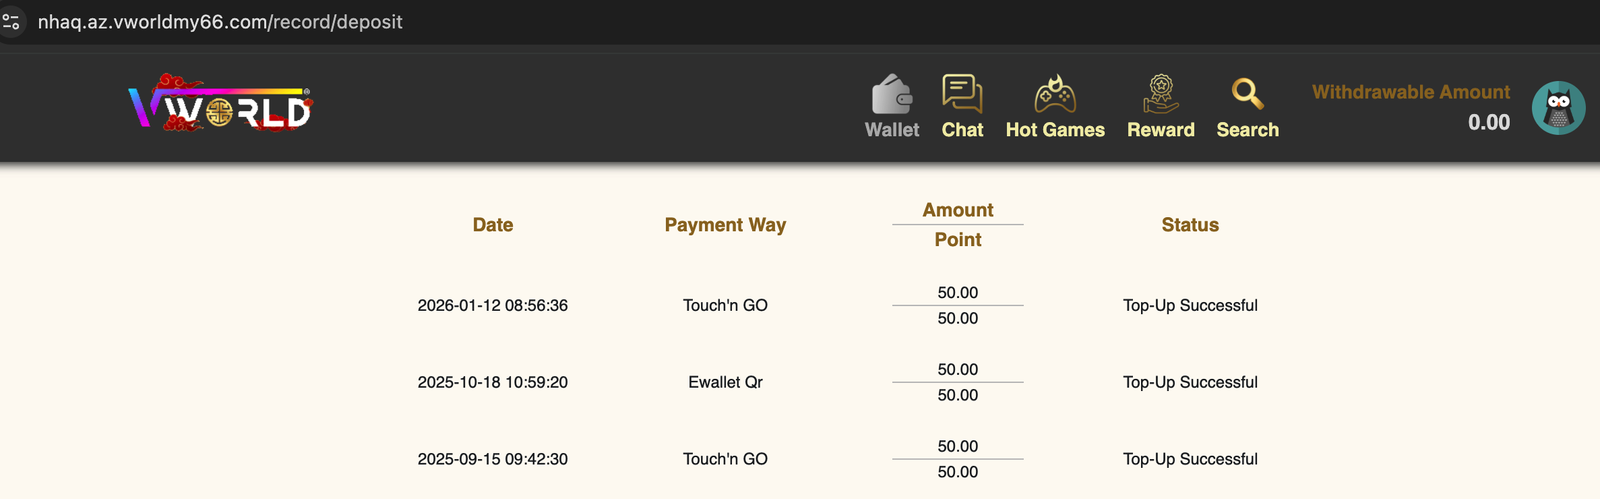The height and width of the screenshot is (499, 1600).
Task: Select the Wallet menu label
Action: (x=892, y=130)
